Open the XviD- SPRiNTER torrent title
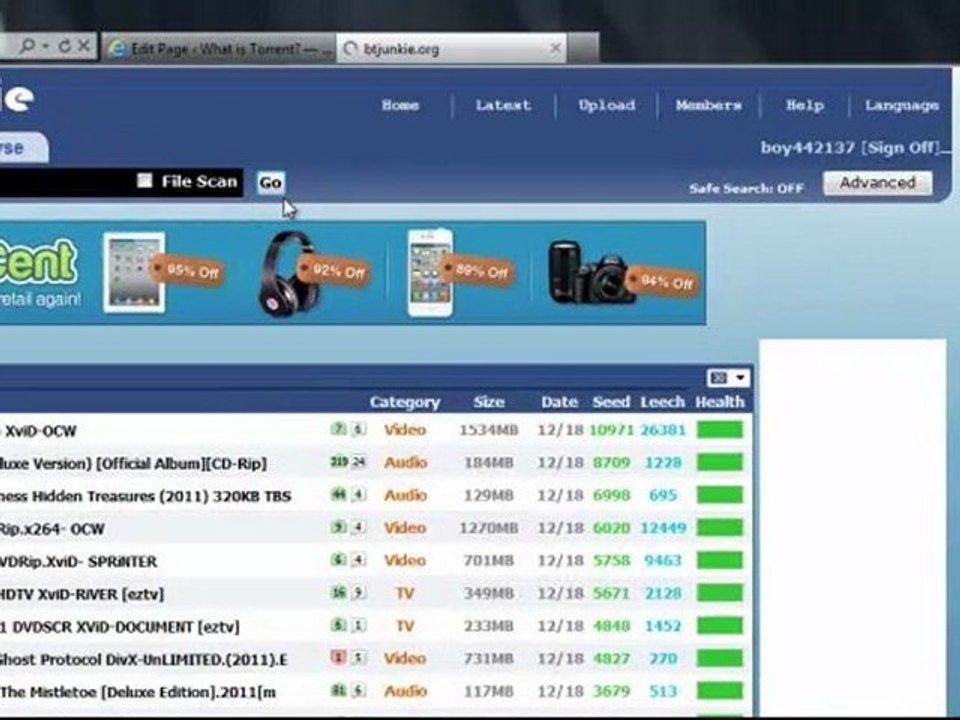Image resolution: width=960 pixels, height=720 pixels. (x=78, y=561)
